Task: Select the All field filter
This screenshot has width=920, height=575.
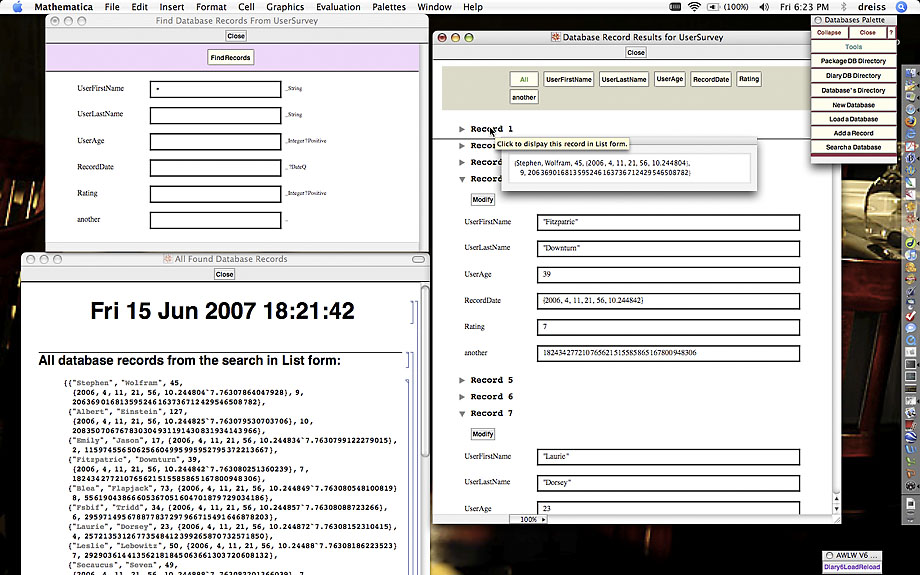Action: [x=523, y=79]
